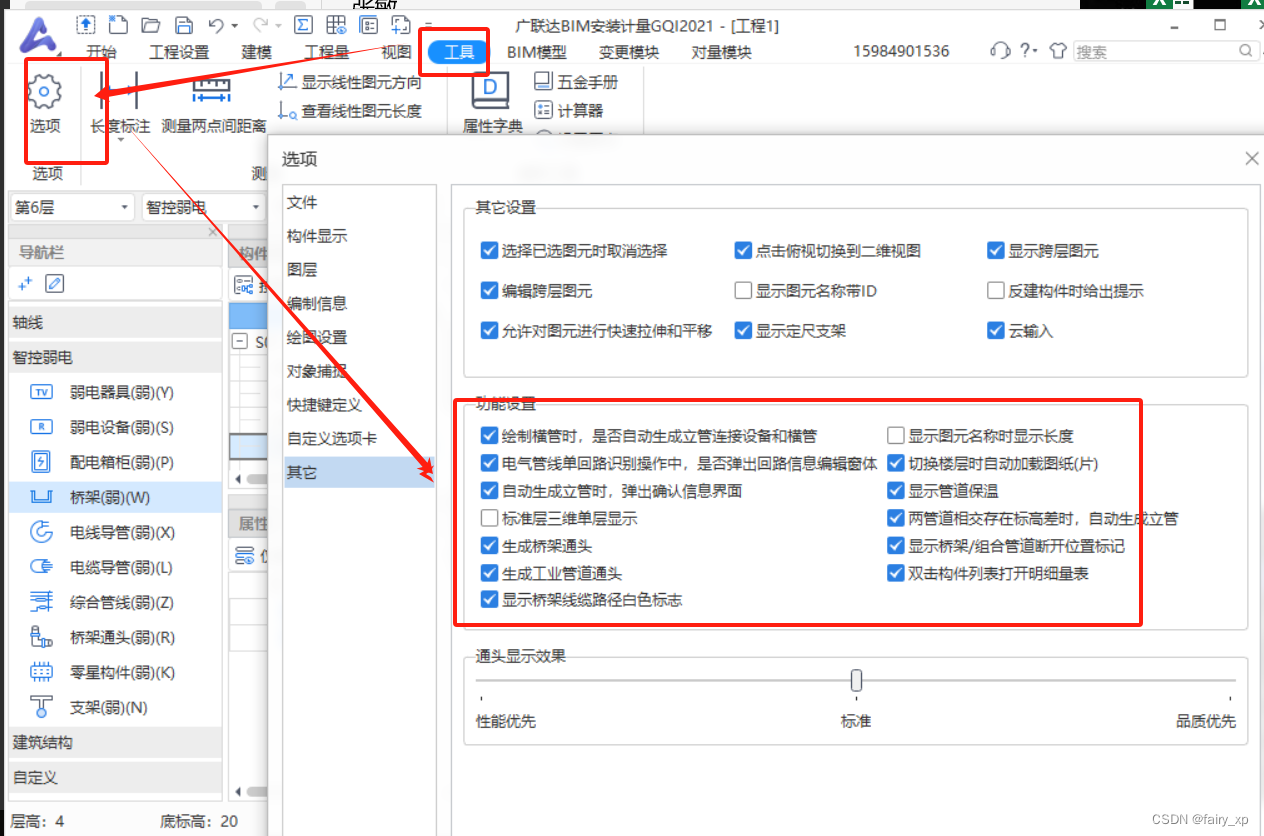Click 显示线性图元方向 in the ribbon
Viewport: 1264px width, 836px height.
pos(351,83)
